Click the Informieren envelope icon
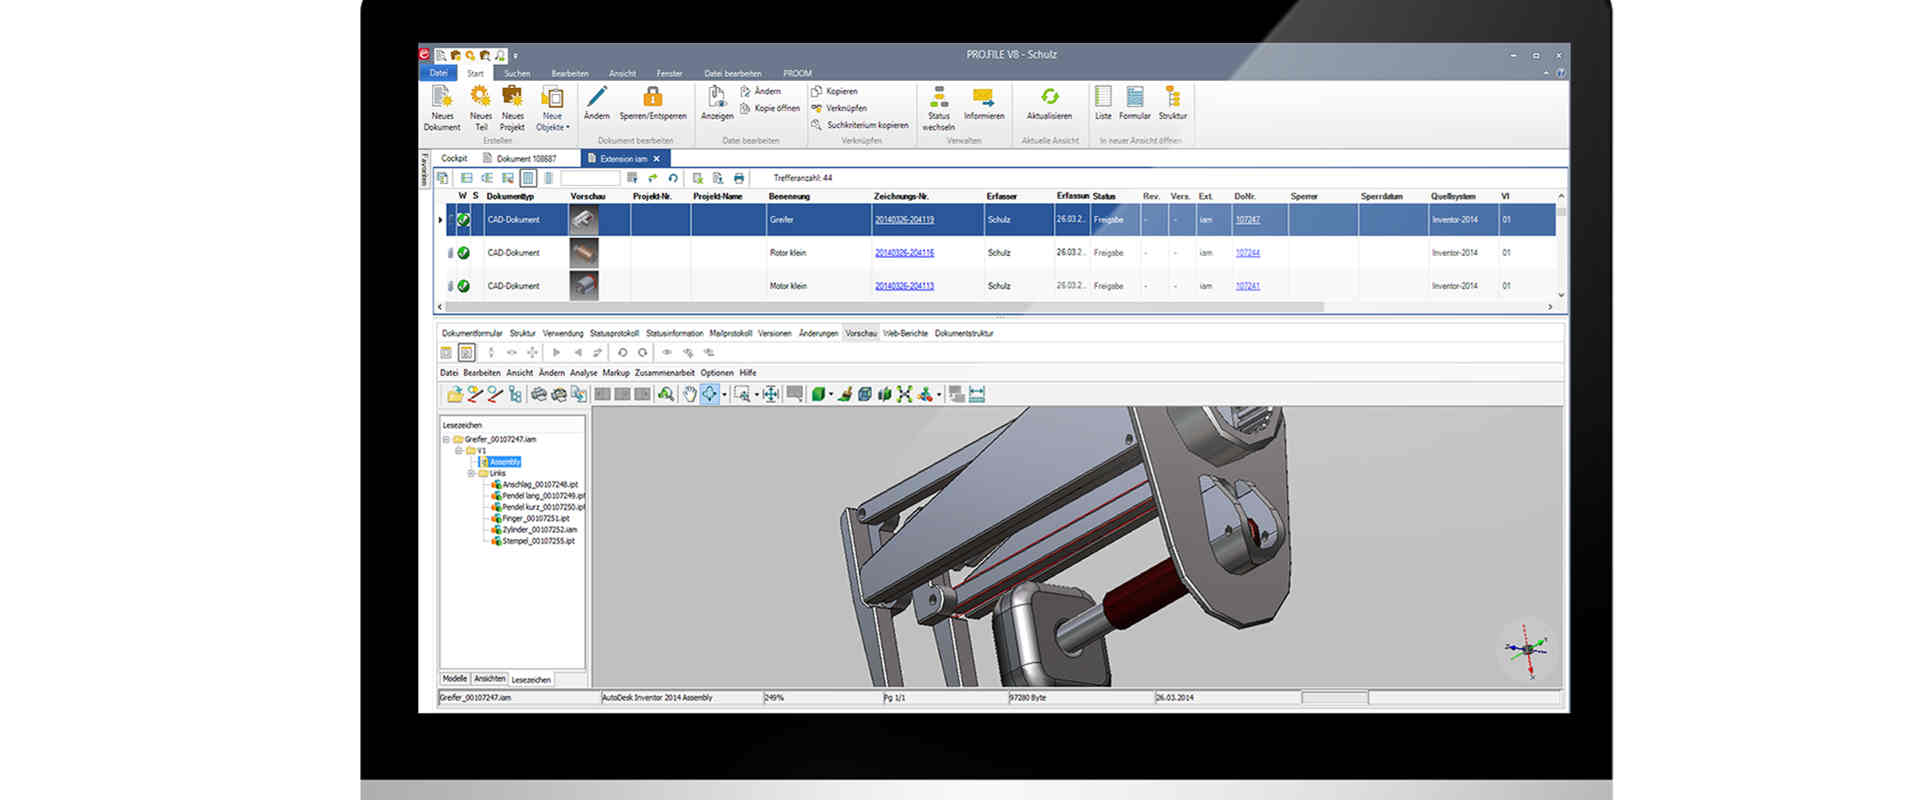Screen dimensions: 1920x800 [983, 97]
